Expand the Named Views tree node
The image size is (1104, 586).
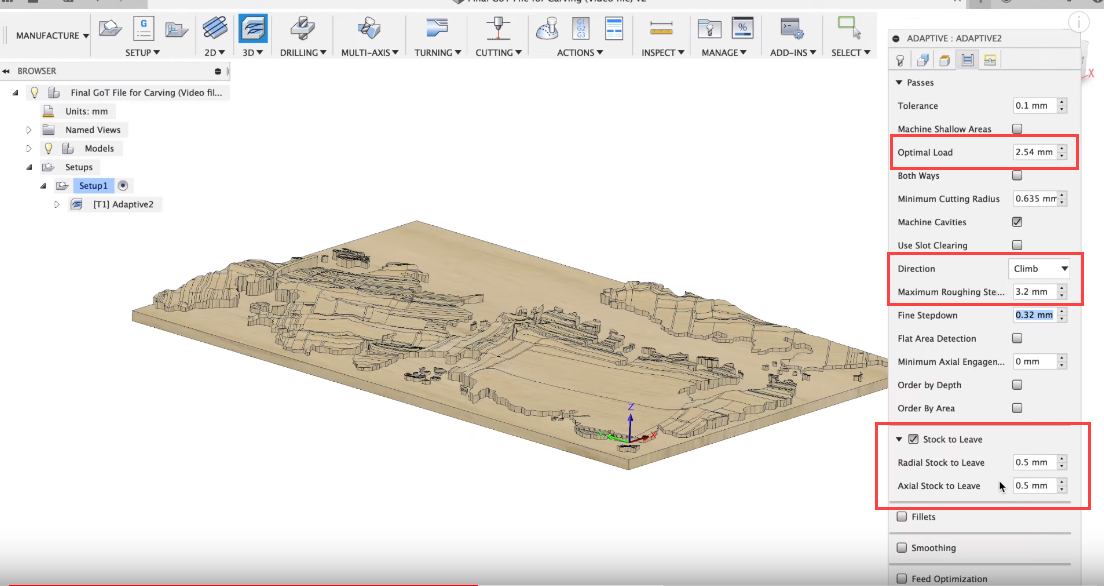29,130
